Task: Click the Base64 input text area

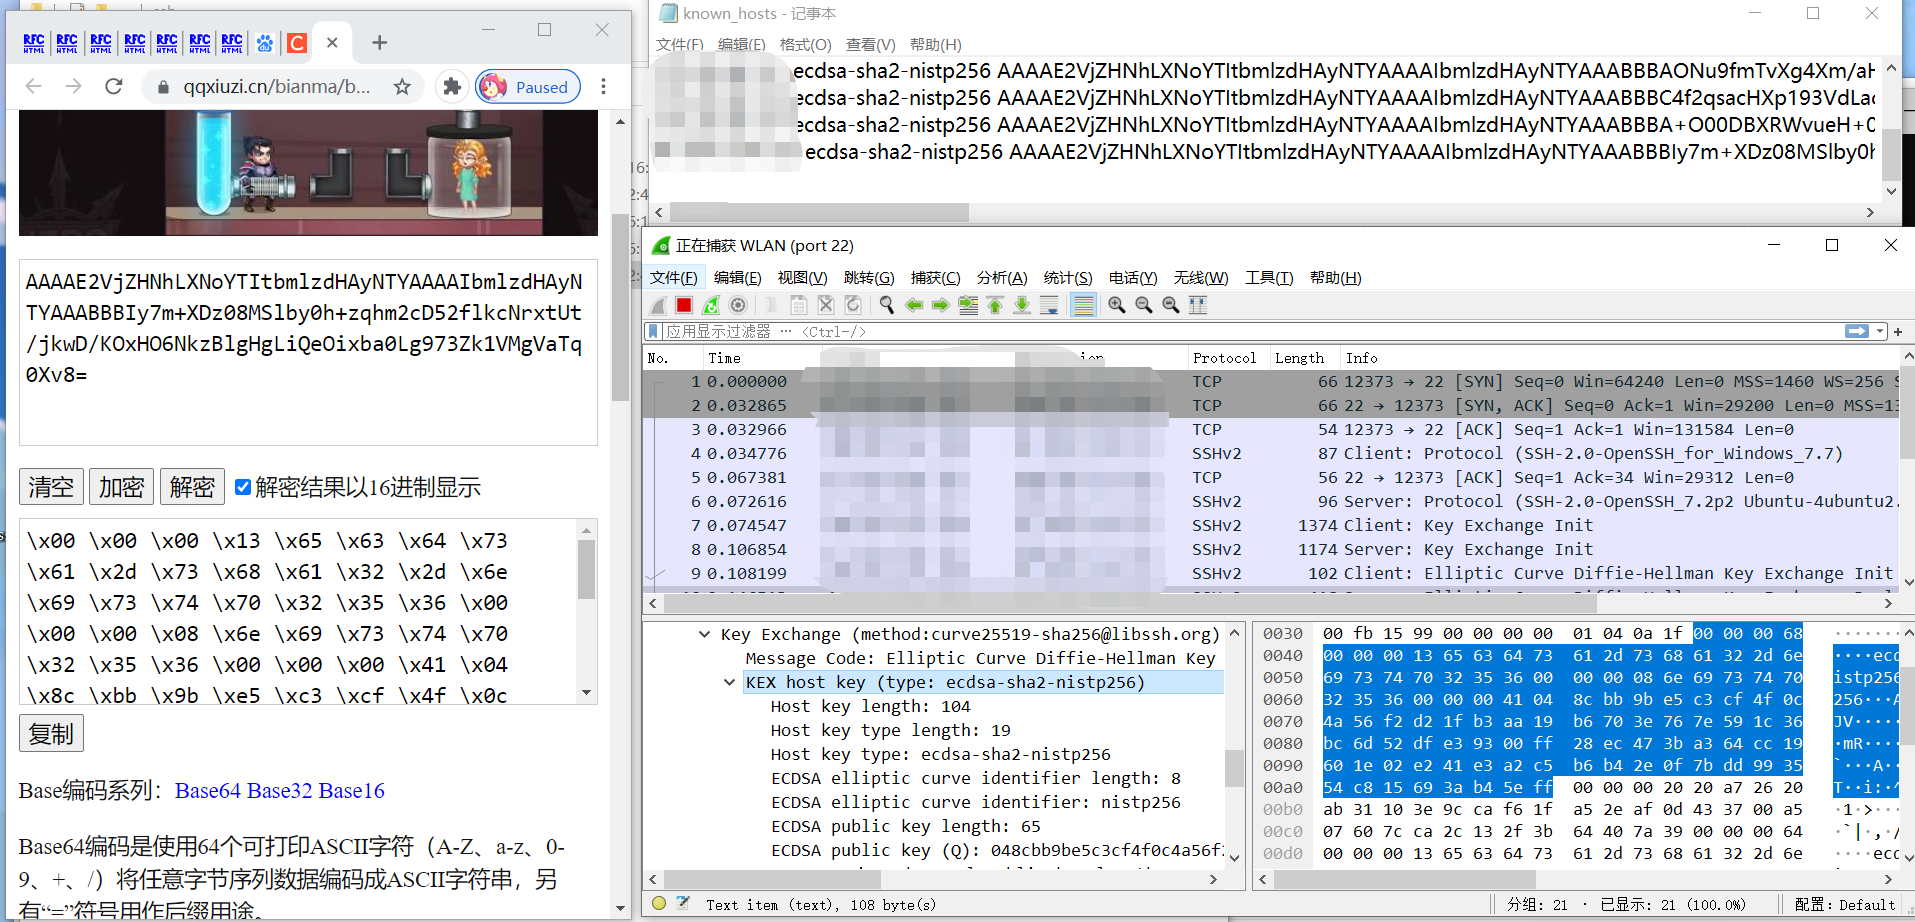Action: [308, 352]
